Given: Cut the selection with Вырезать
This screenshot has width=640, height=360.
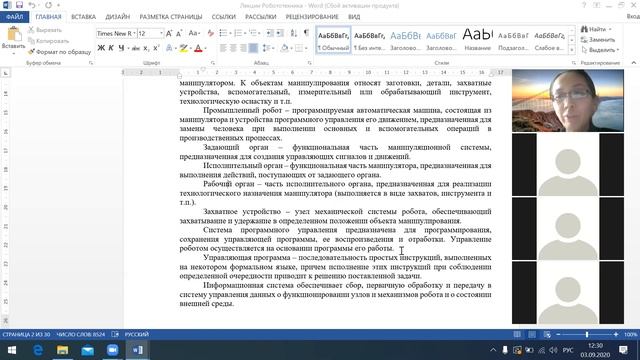Looking at the screenshot, I should (45, 30).
